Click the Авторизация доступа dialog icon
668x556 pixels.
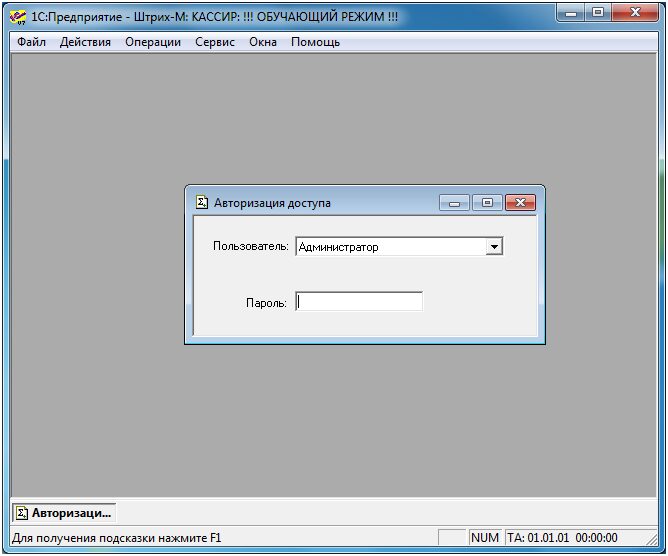pyautogui.click(x=202, y=202)
